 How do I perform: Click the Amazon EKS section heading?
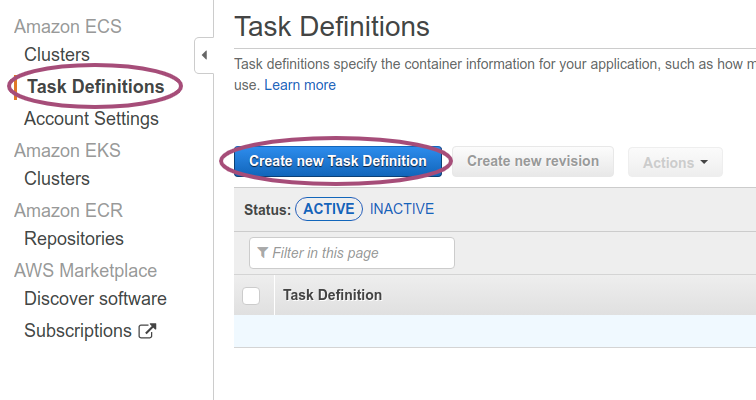point(68,150)
